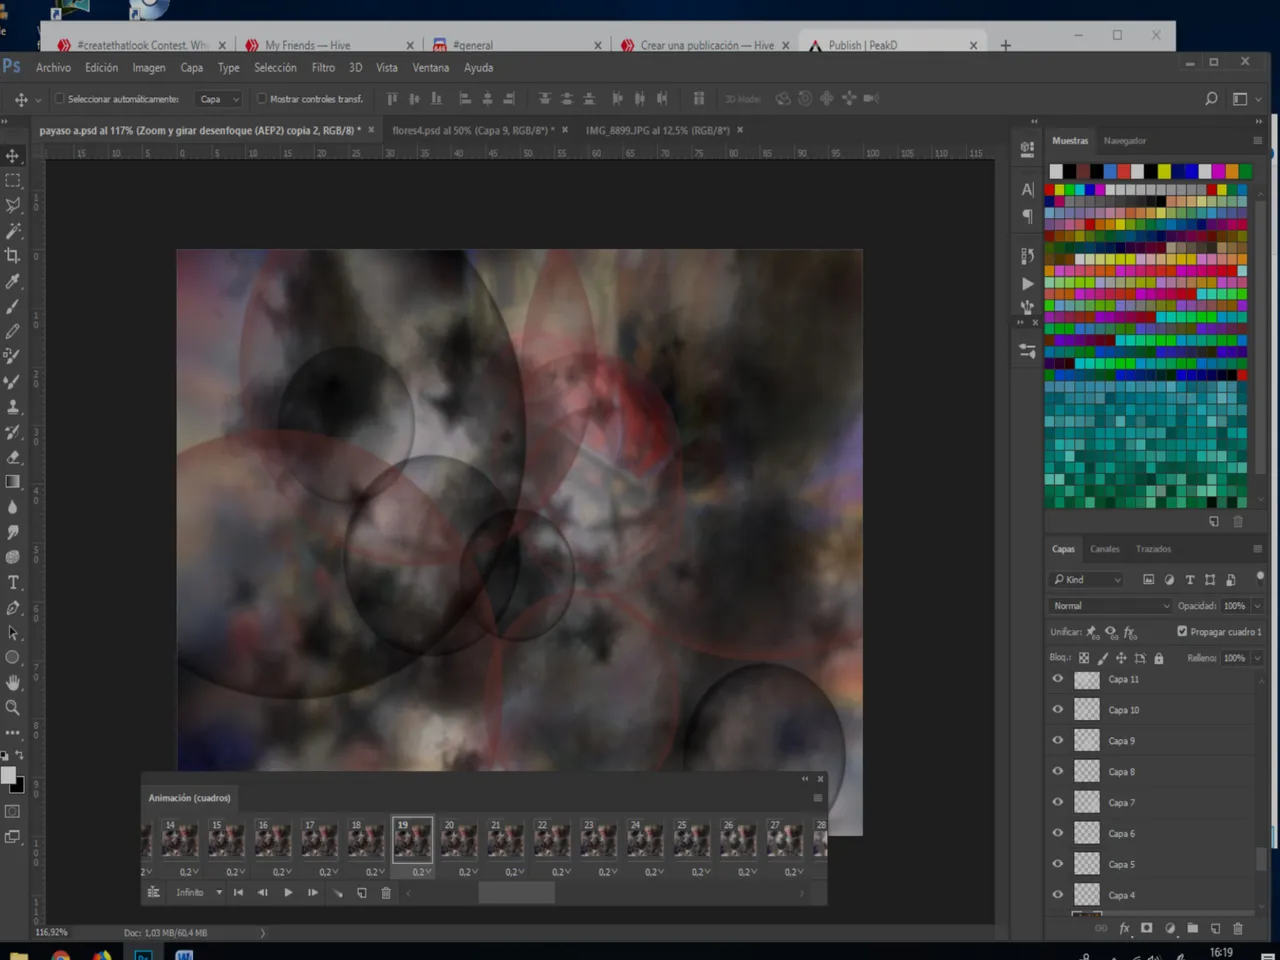The image size is (1280, 960).
Task: Select frame 22 thumbnail in animation
Action: point(552,839)
